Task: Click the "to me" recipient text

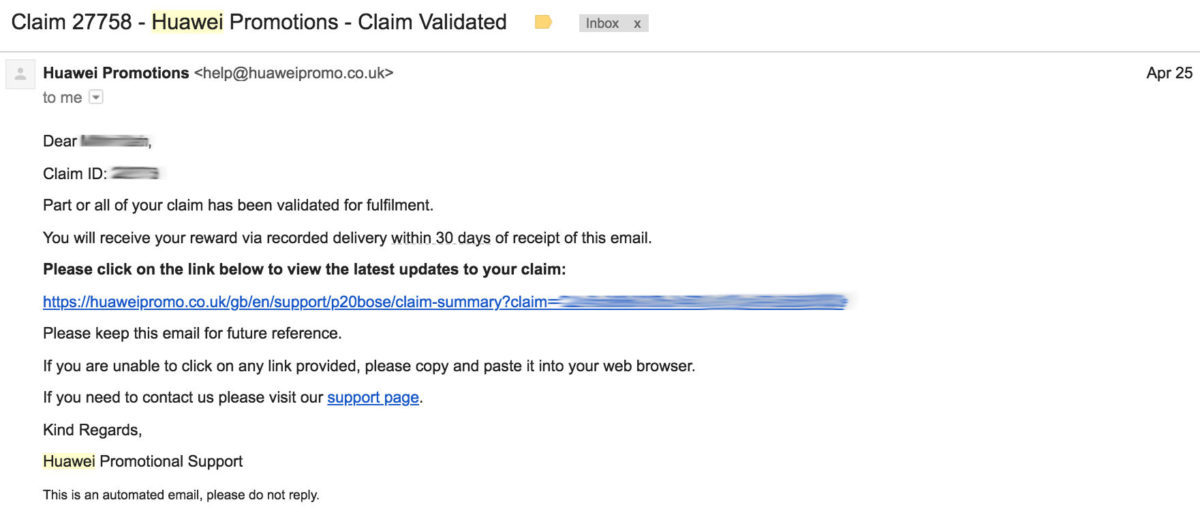Action: [62, 97]
